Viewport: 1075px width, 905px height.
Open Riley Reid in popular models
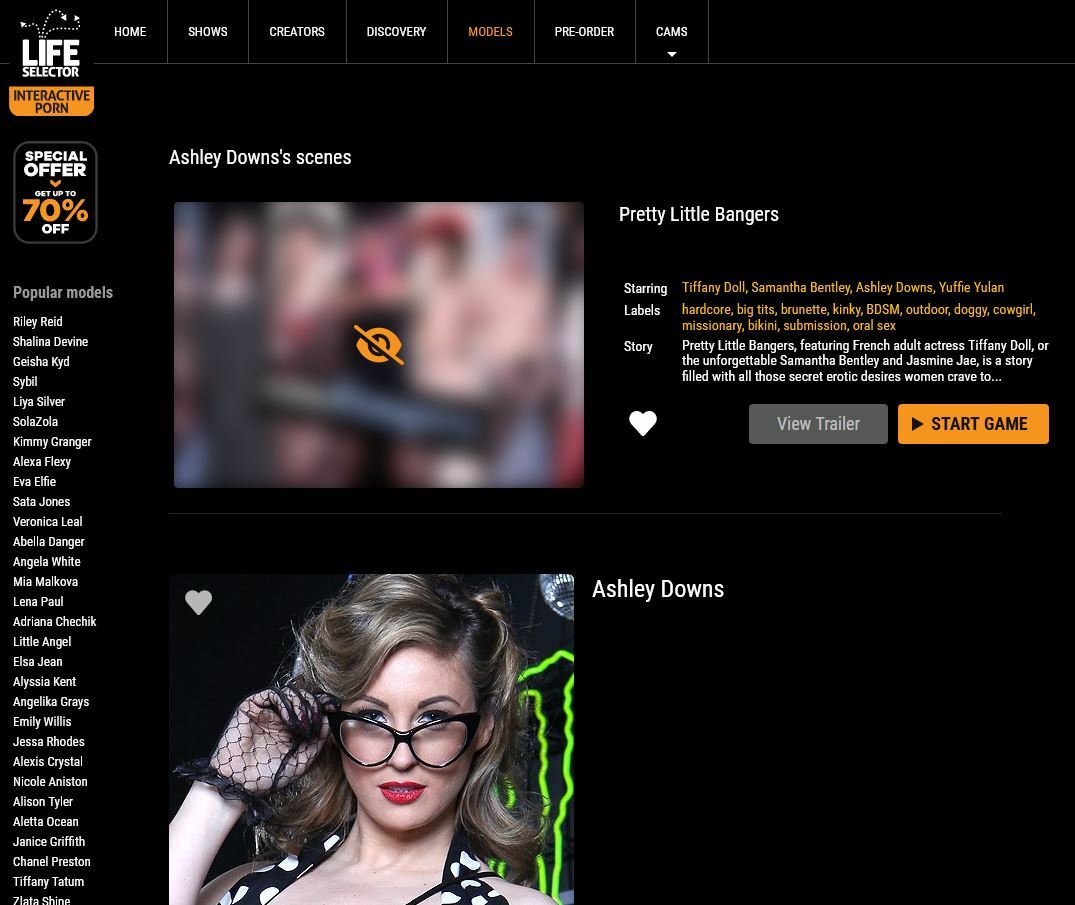coord(38,322)
